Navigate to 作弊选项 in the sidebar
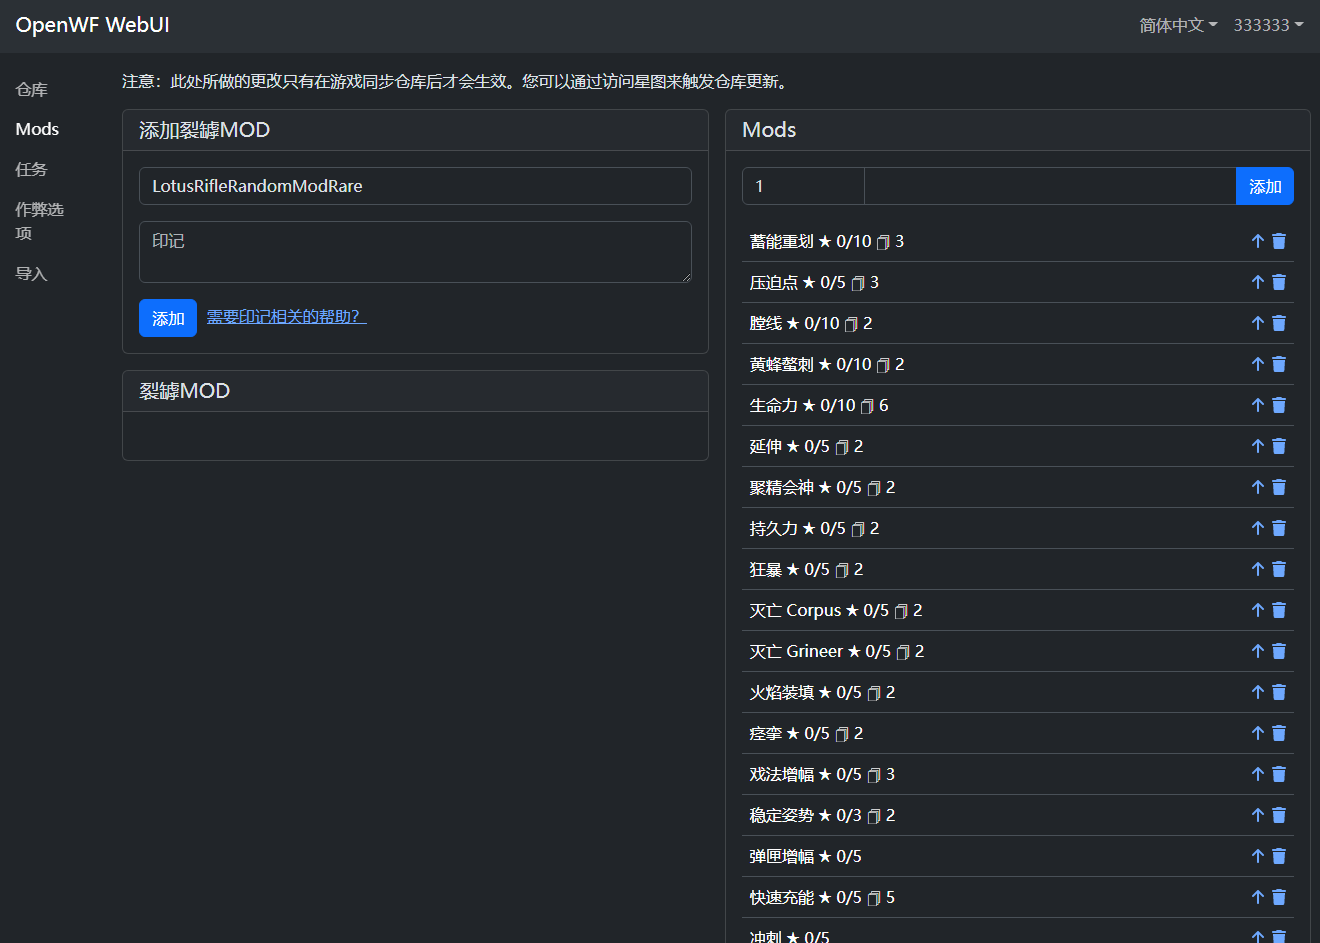 point(39,221)
